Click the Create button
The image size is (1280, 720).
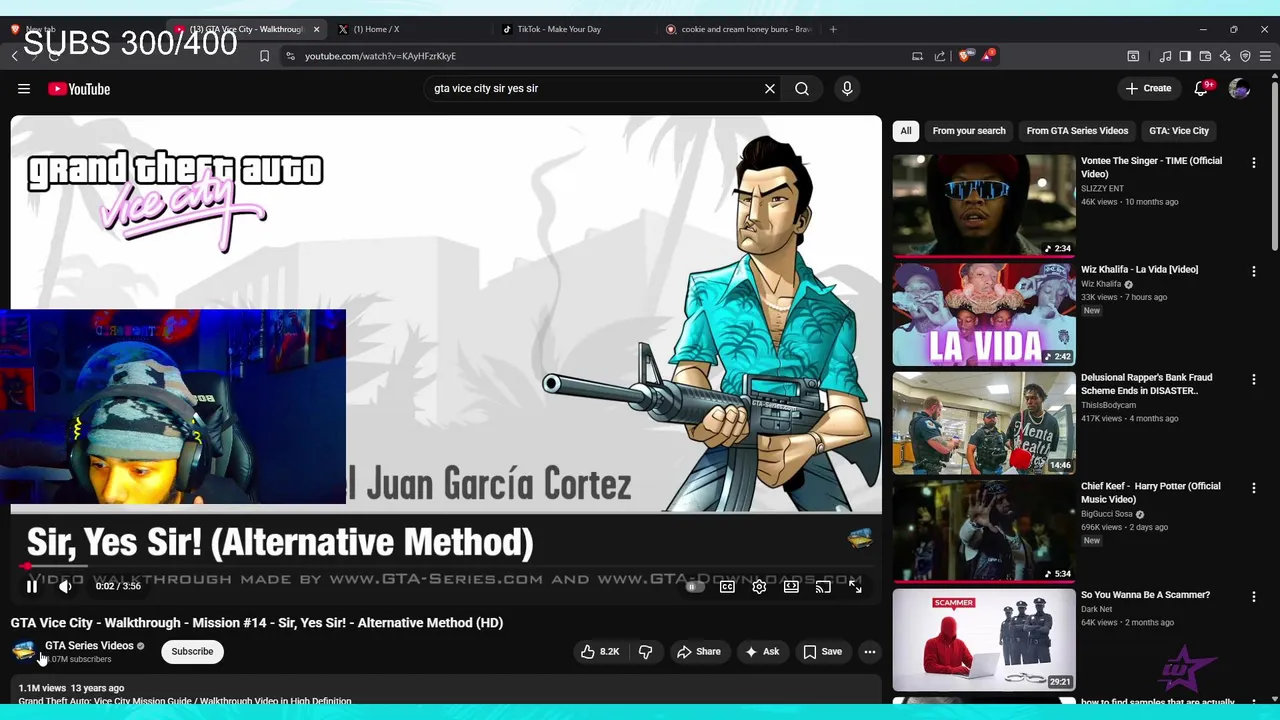click(x=1148, y=89)
